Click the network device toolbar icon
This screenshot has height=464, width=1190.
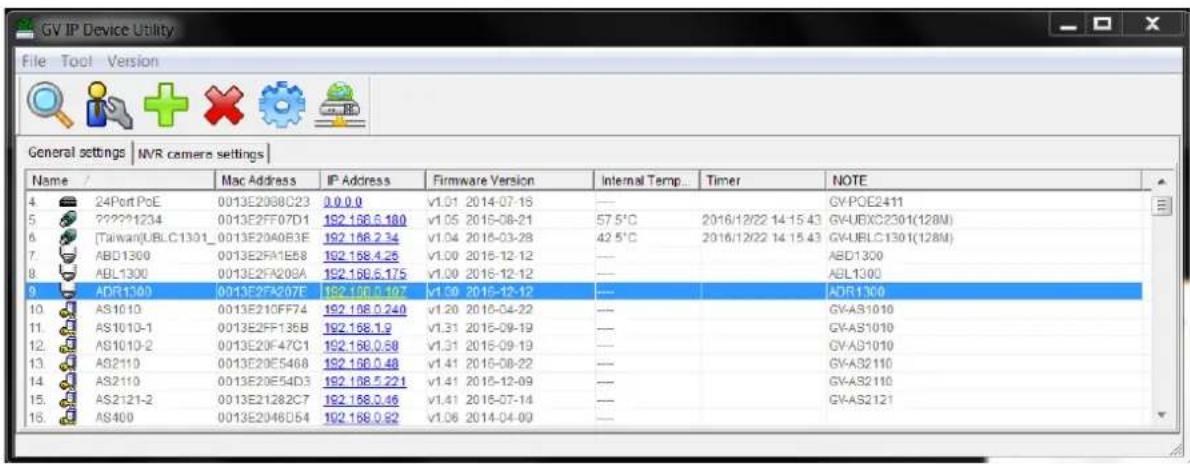[339, 106]
